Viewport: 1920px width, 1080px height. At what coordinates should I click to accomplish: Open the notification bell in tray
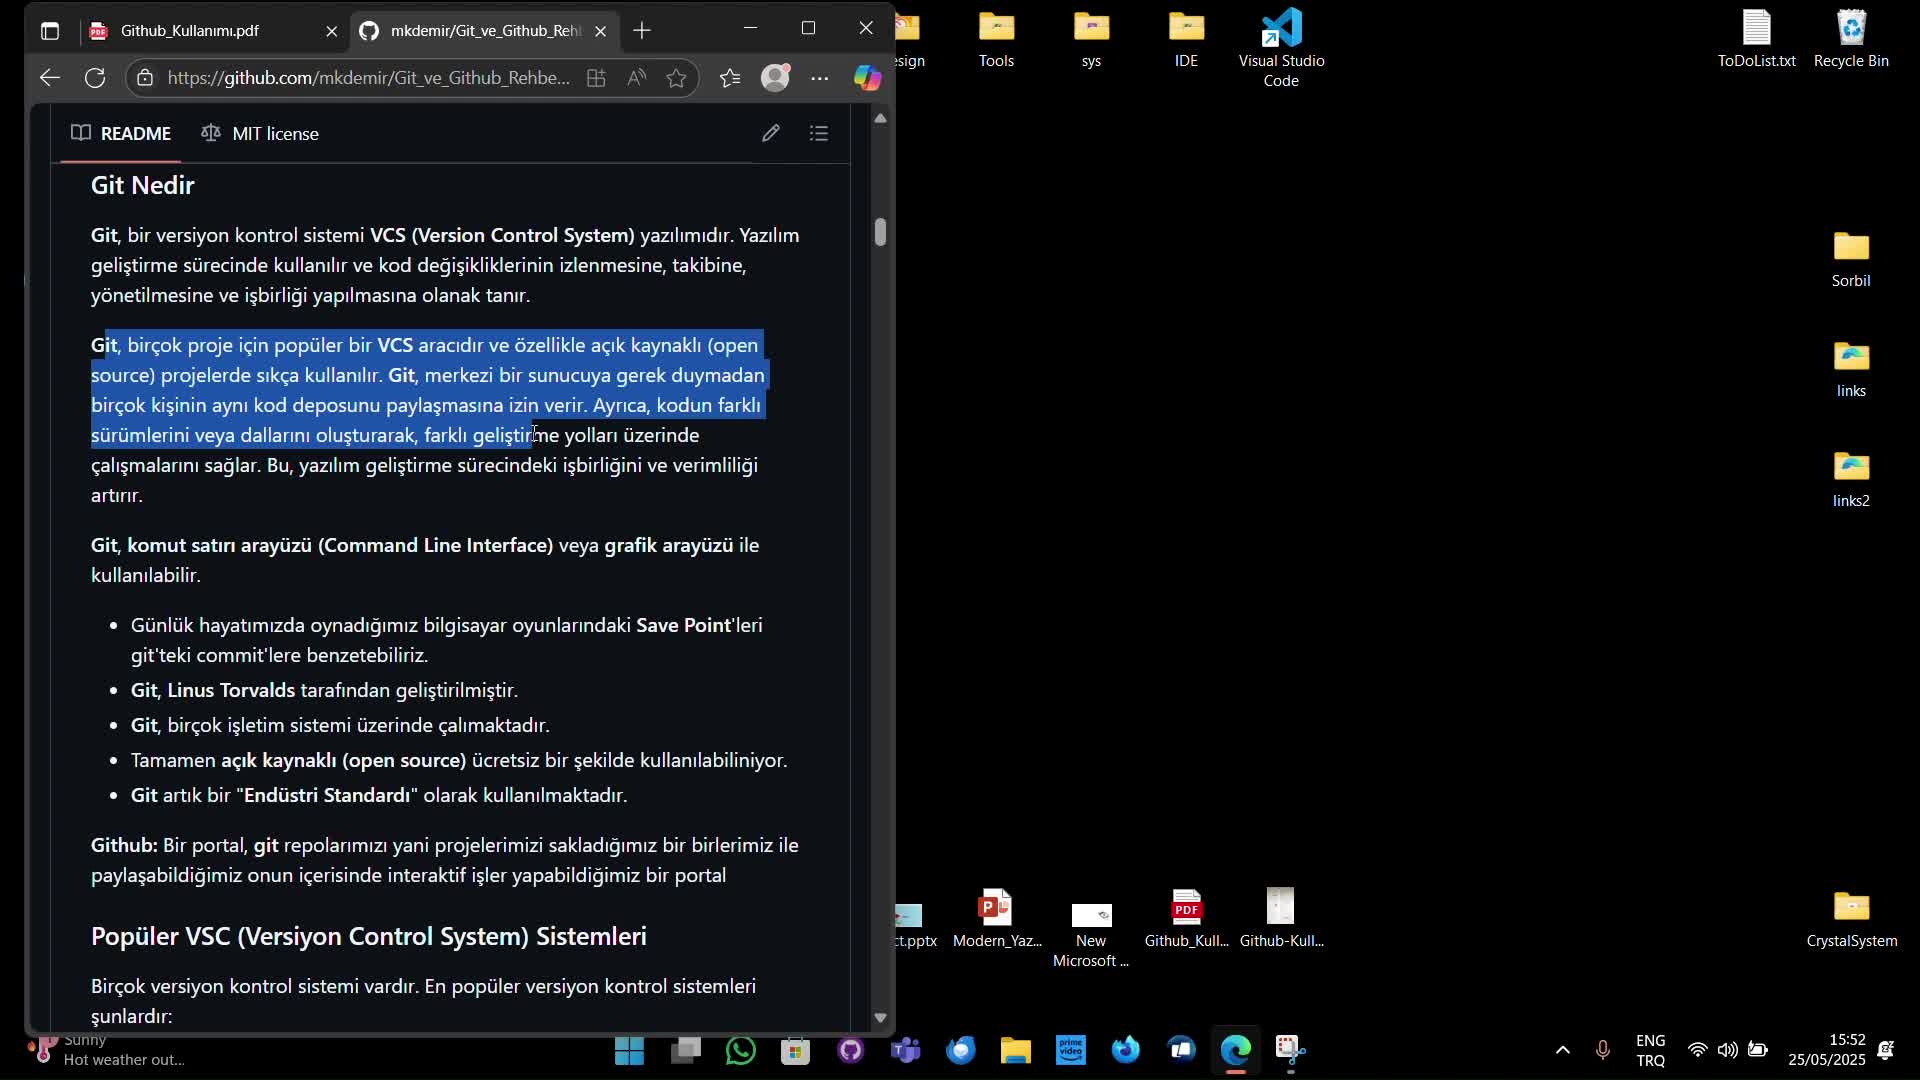point(1886,1050)
